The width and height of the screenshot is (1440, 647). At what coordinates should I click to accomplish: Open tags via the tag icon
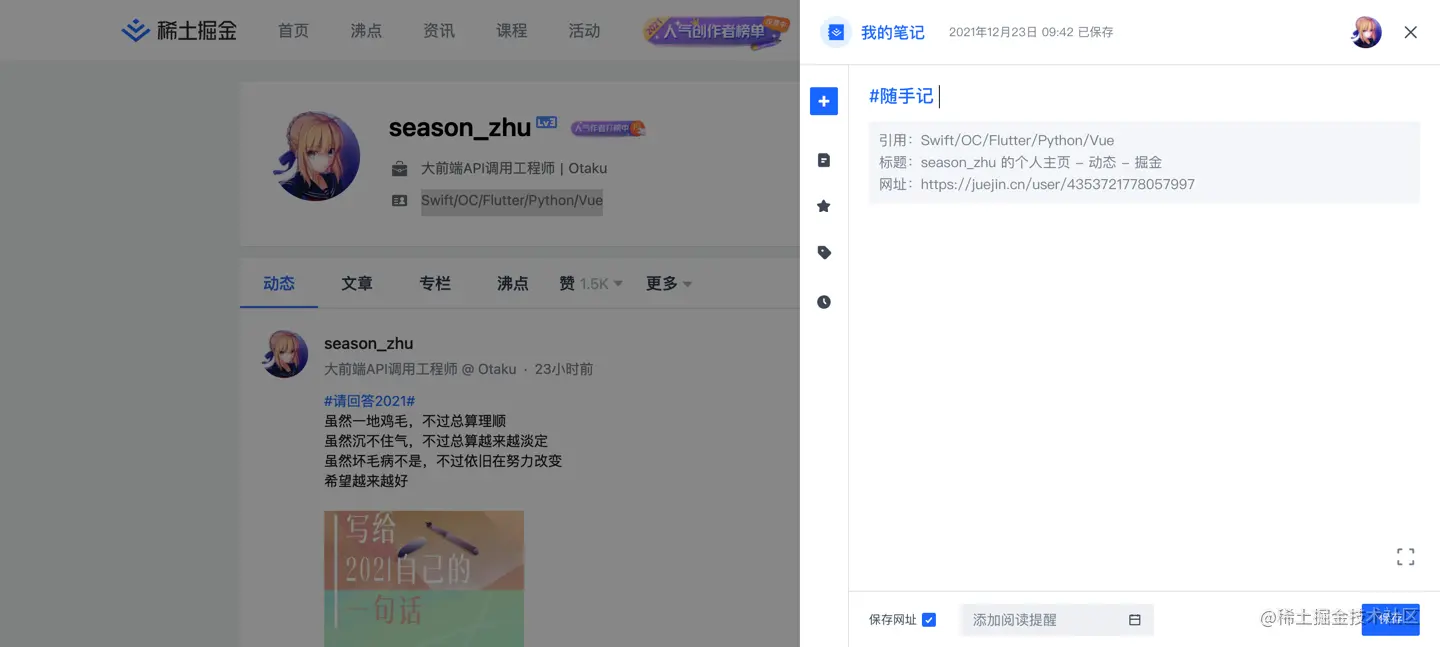[x=824, y=253]
